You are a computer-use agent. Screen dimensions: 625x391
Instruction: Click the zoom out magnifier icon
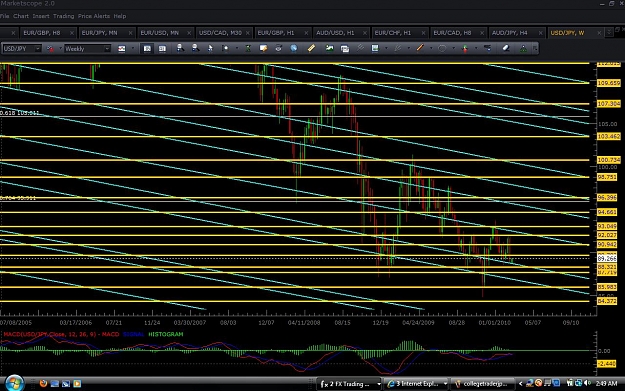tap(195, 48)
